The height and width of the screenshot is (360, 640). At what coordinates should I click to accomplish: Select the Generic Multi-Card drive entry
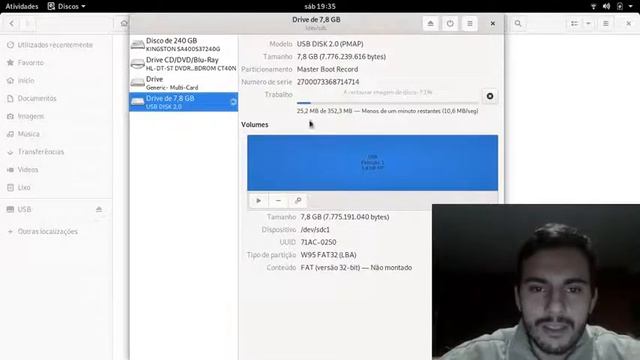183,83
